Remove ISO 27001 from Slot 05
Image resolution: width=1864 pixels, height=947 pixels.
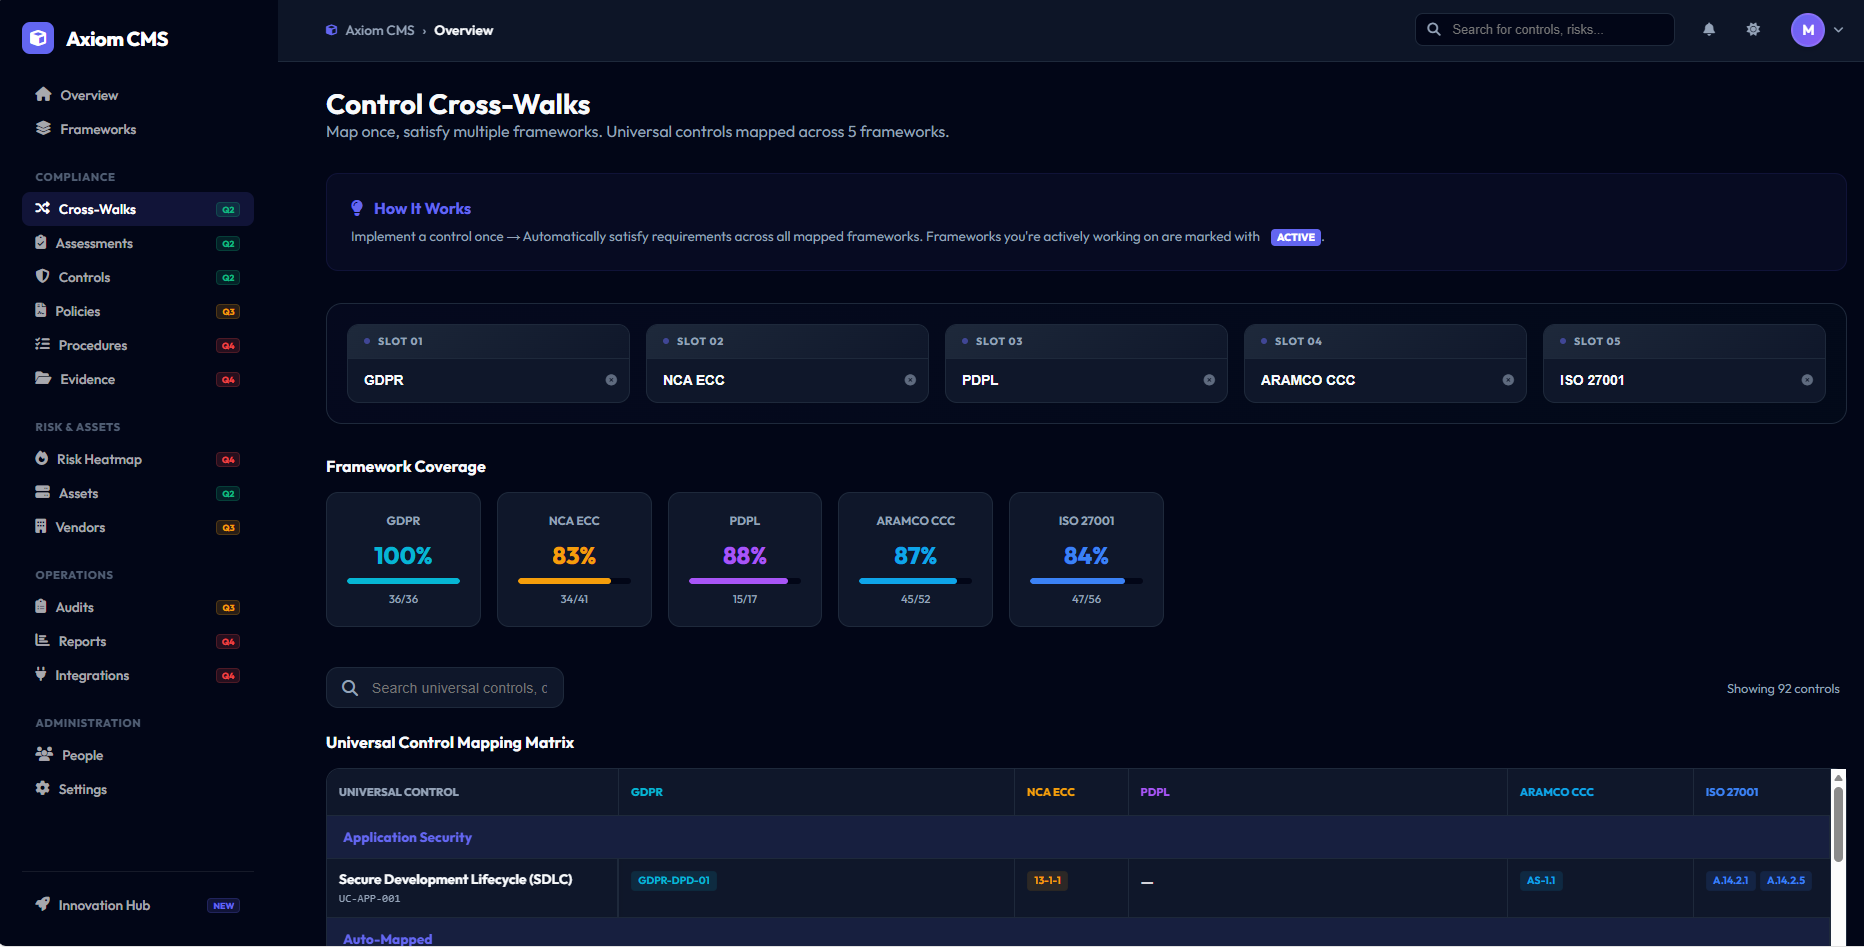tap(1808, 380)
